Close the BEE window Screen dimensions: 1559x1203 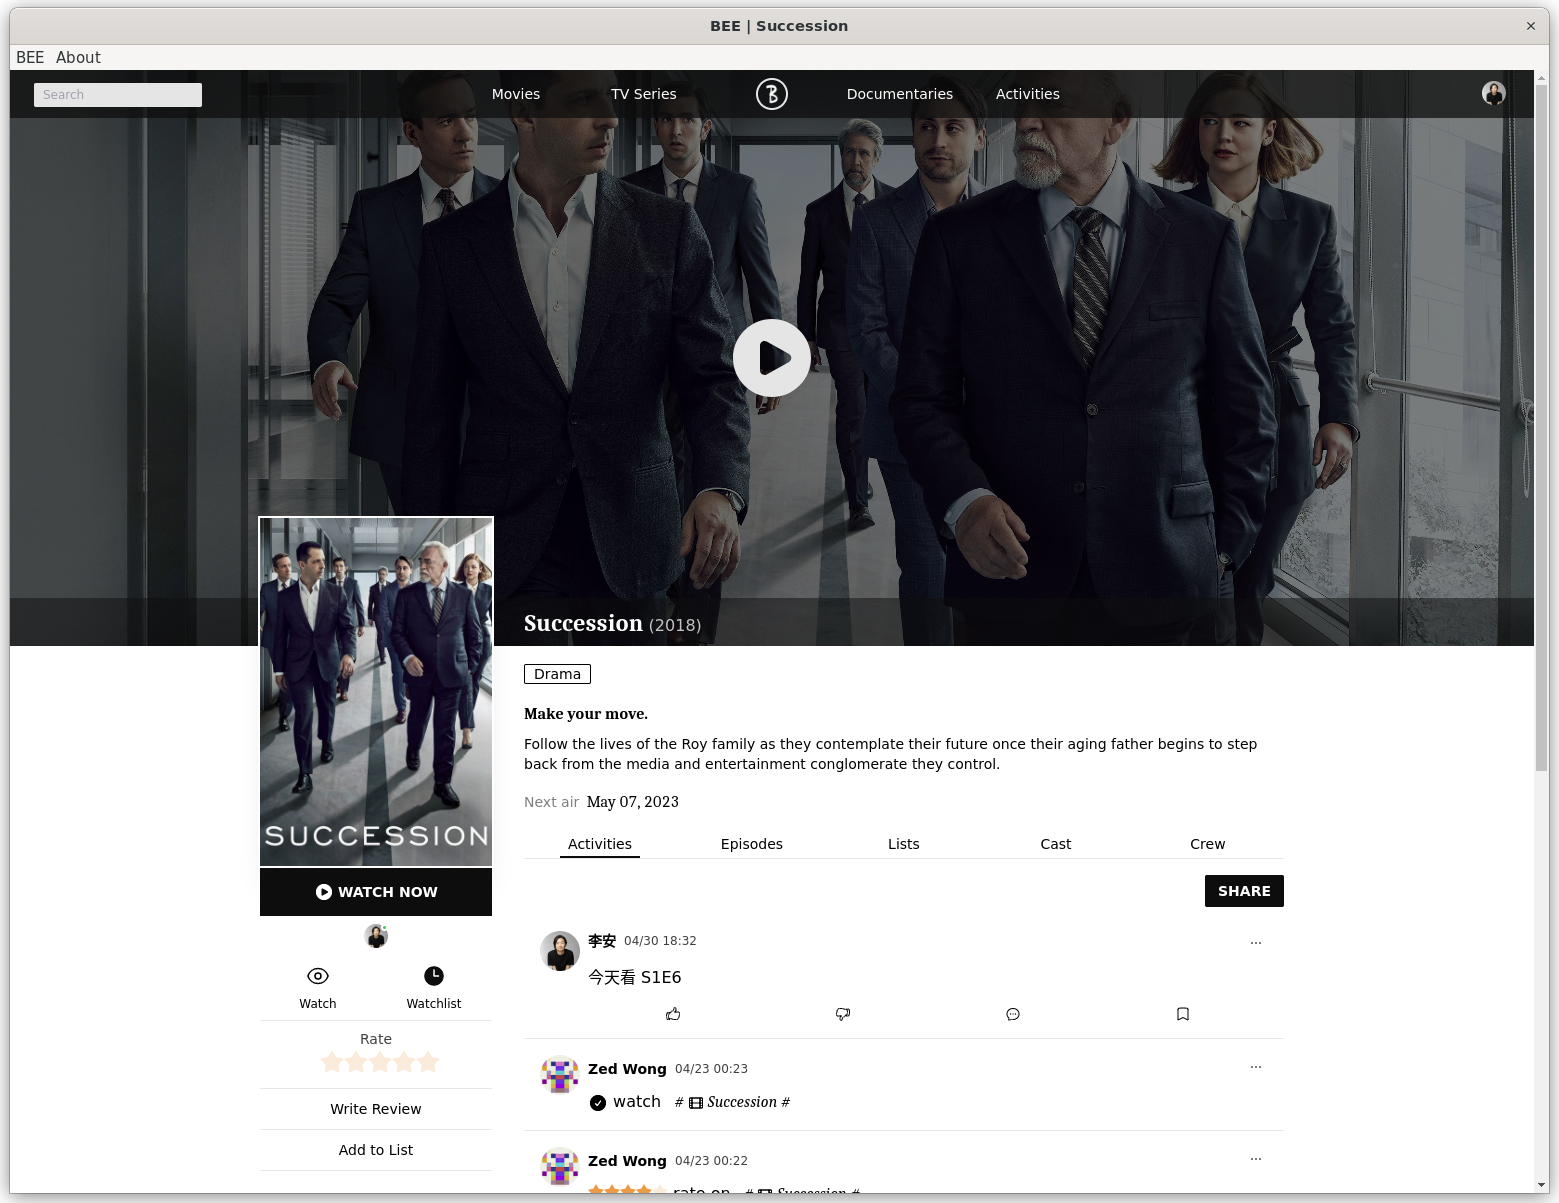(1530, 26)
